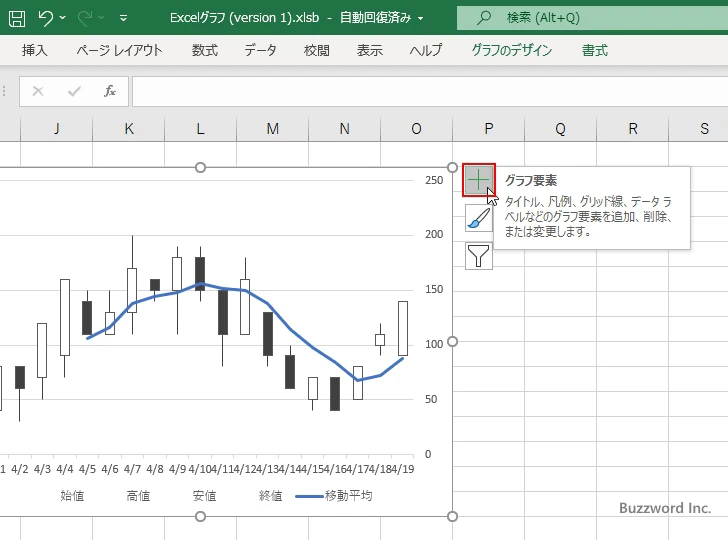
Task: Open the 挿入 ribbon tab
Action: click(34, 50)
